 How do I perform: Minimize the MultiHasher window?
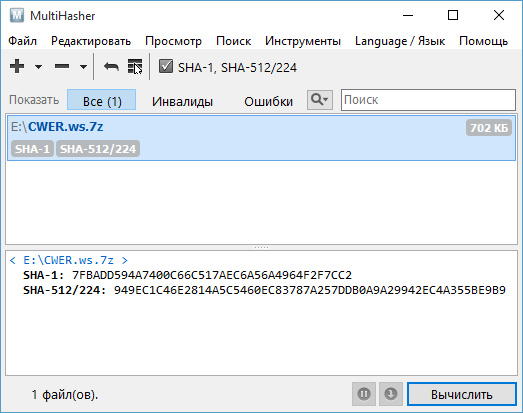tap(408, 15)
